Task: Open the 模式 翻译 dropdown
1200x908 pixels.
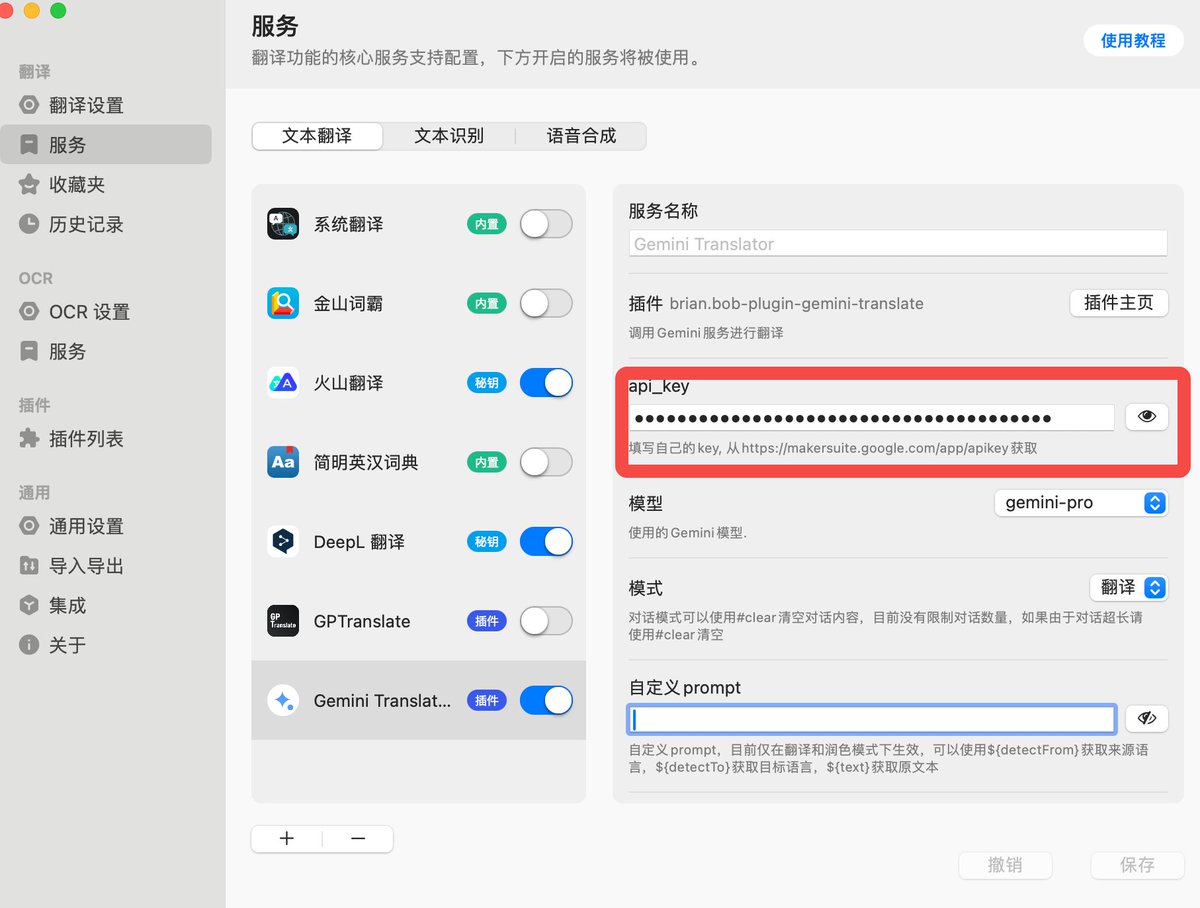Action: (x=1129, y=587)
